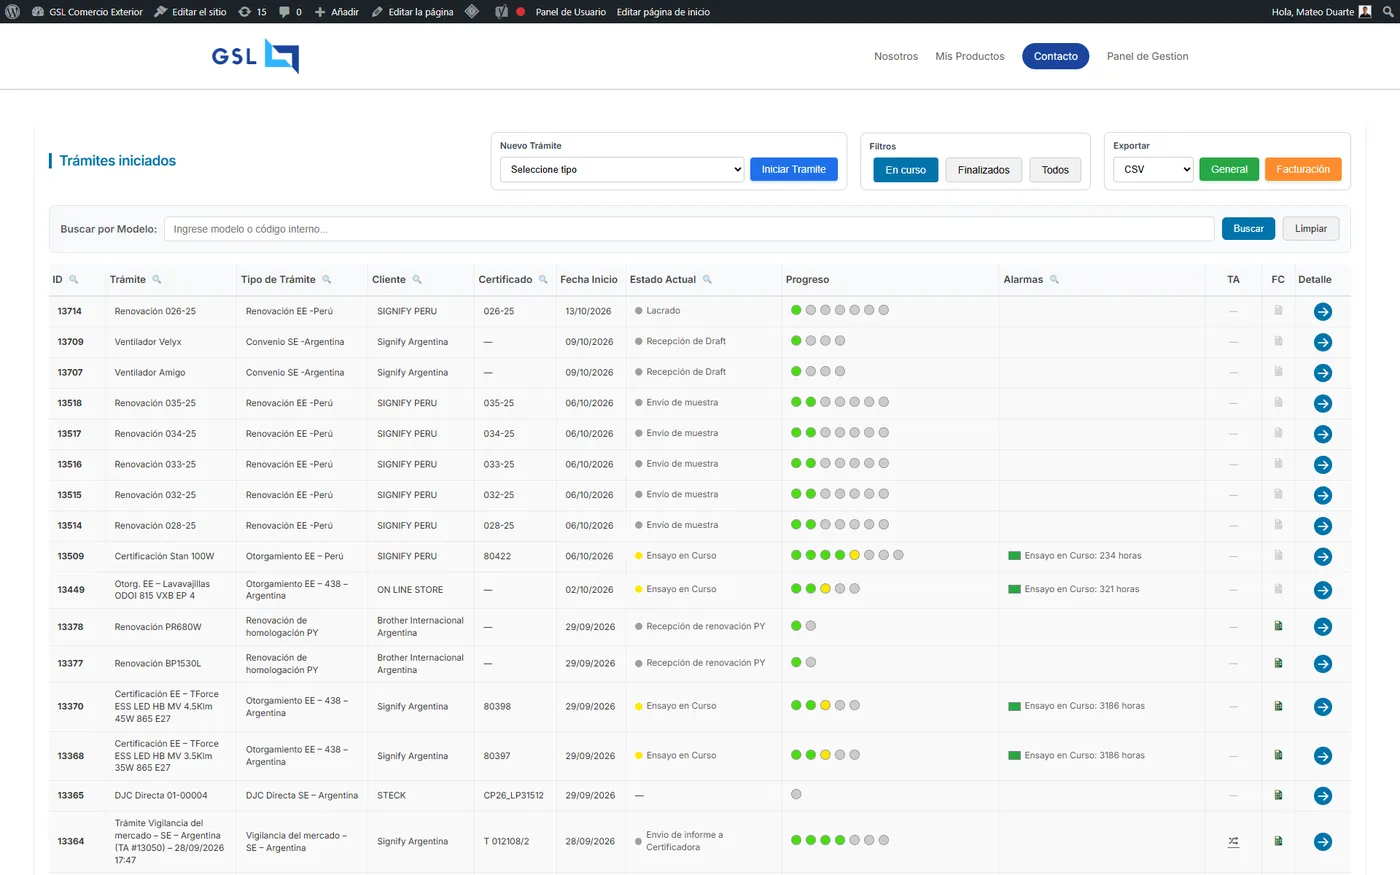This screenshot has height=875, width=1400.
Task: Go to Contacto in the navigation
Action: pyautogui.click(x=1055, y=56)
